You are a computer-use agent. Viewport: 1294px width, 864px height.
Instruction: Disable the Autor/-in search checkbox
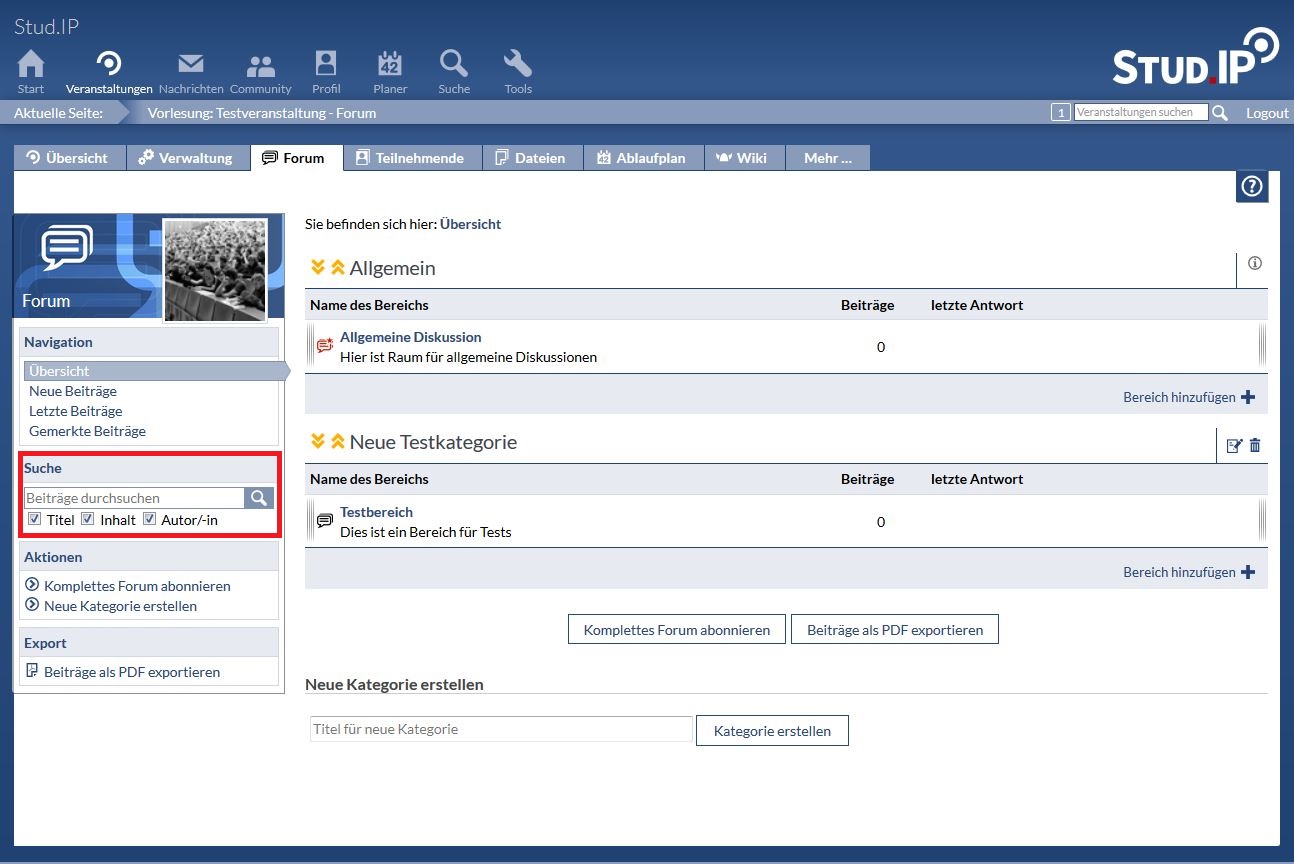click(x=150, y=519)
